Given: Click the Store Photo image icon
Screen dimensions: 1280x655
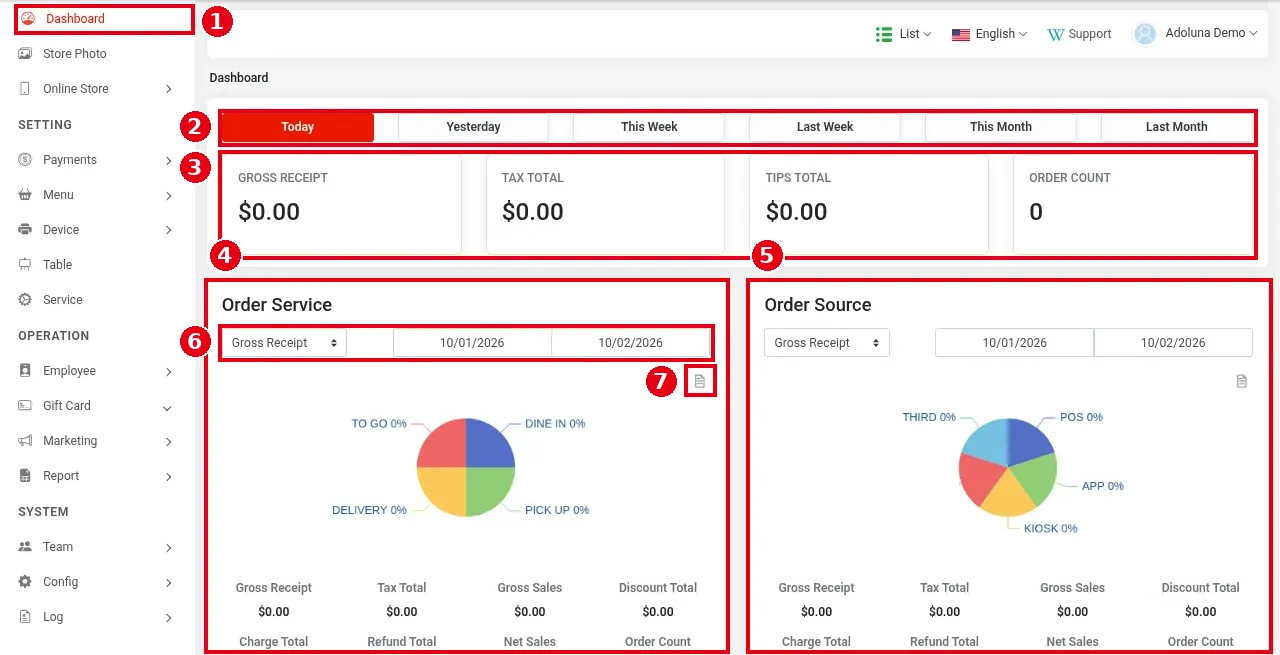Looking at the screenshot, I should pos(25,54).
